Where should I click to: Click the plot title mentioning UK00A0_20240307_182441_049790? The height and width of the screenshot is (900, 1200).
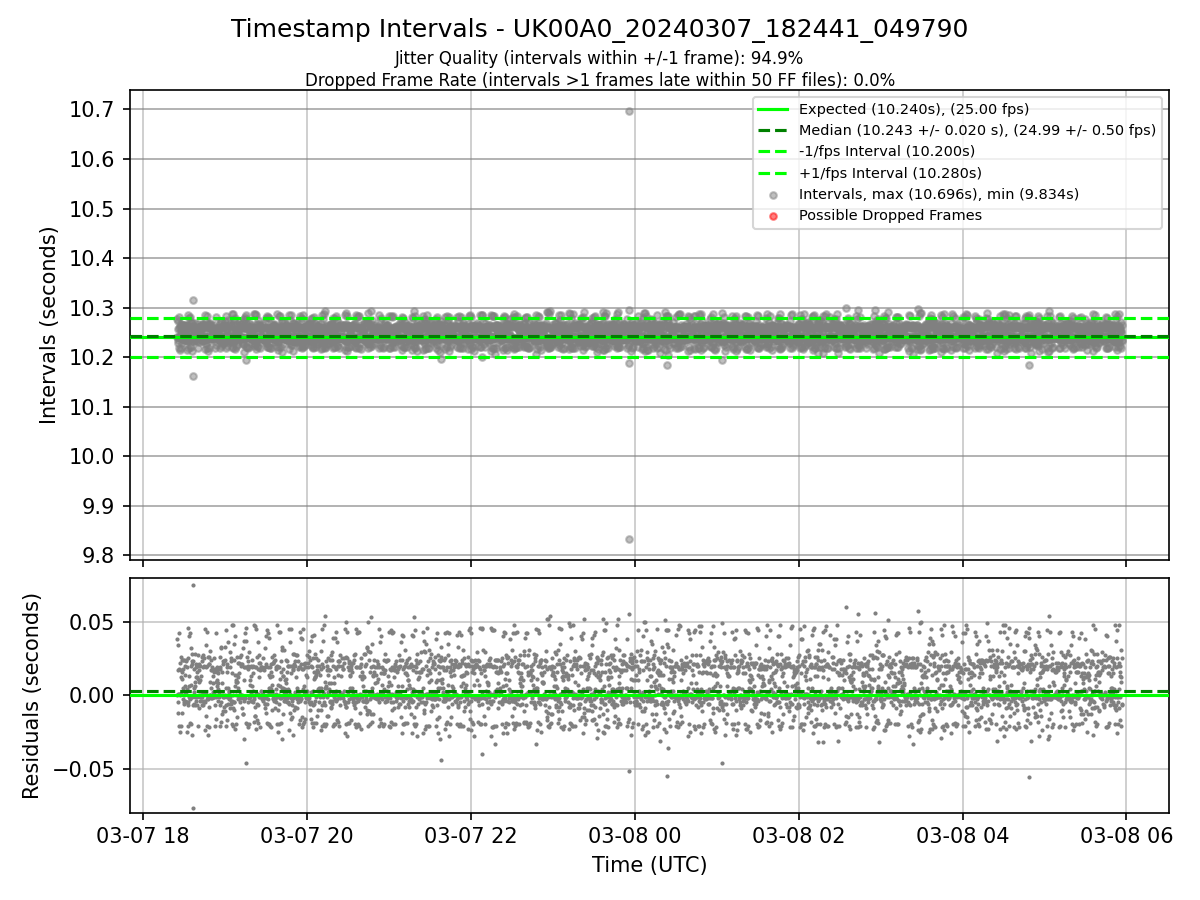[x=599, y=29]
